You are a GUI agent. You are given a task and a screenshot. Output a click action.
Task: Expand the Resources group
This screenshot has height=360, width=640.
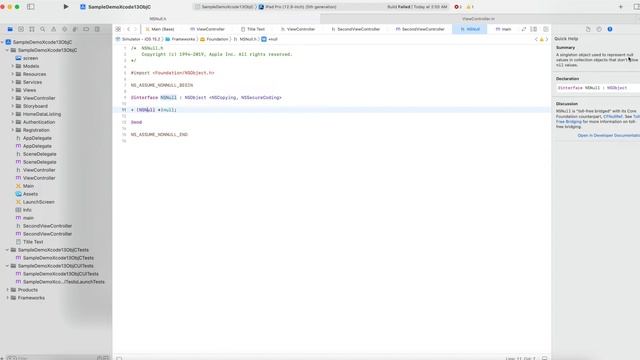coord(13,74)
